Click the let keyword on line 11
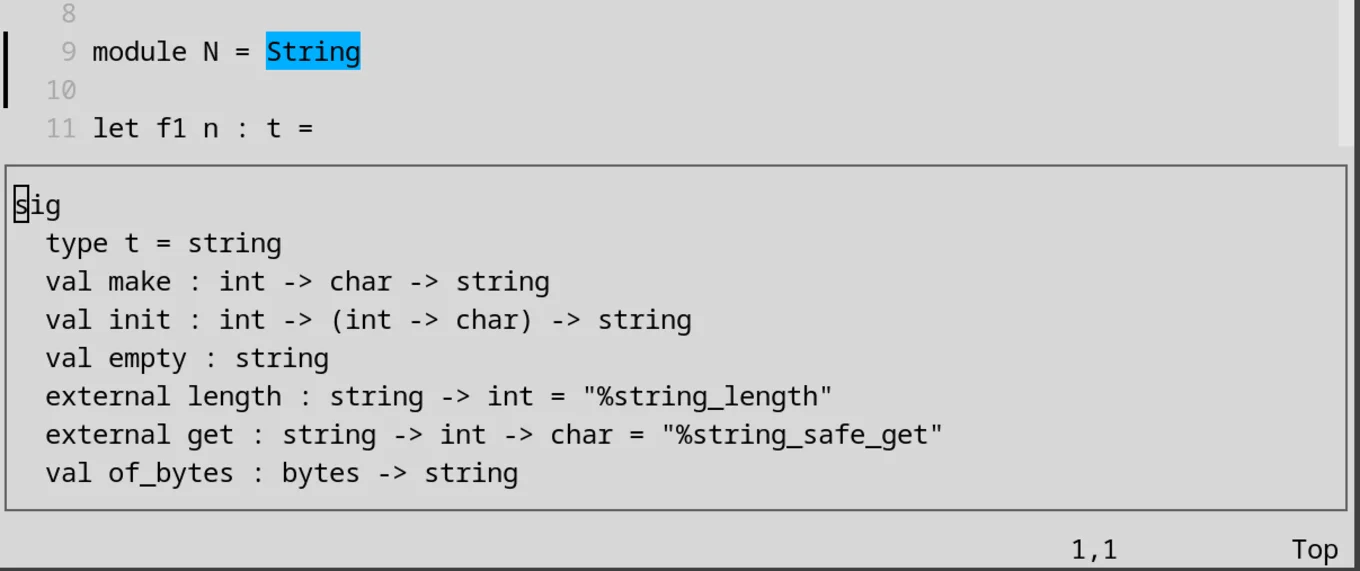 coord(116,128)
